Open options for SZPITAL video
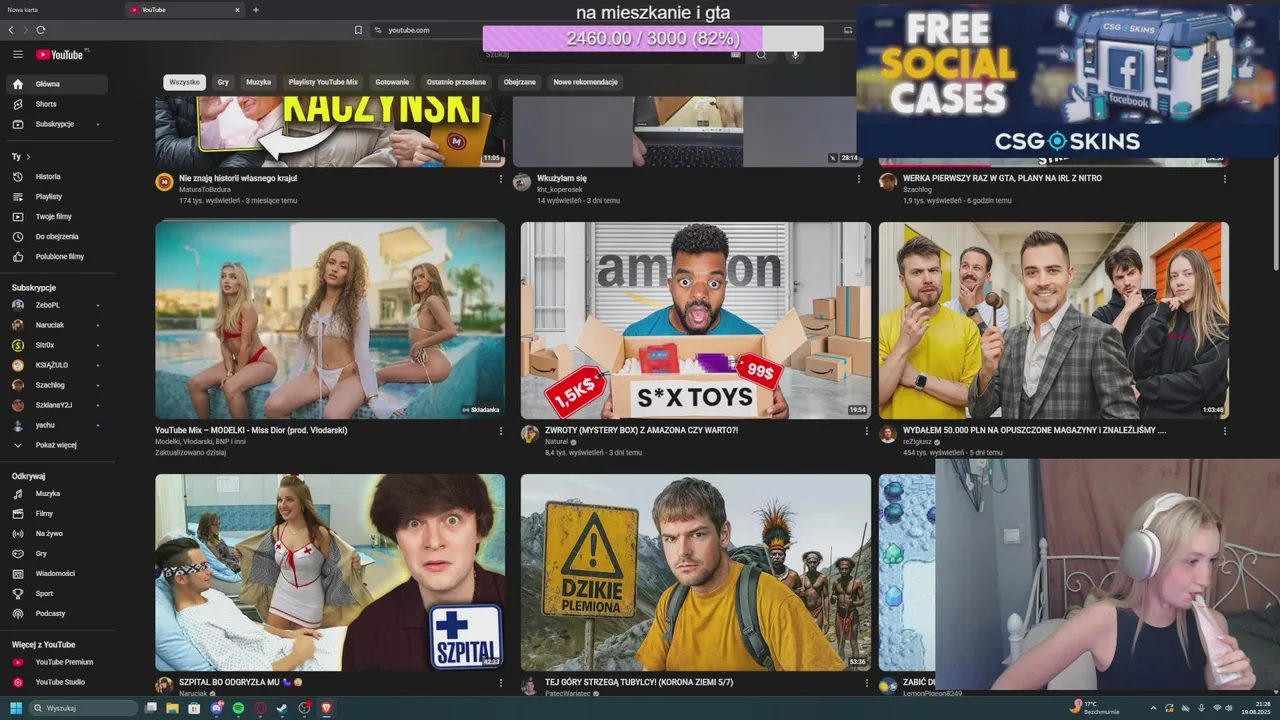1280x720 pixels. (501, 683)
